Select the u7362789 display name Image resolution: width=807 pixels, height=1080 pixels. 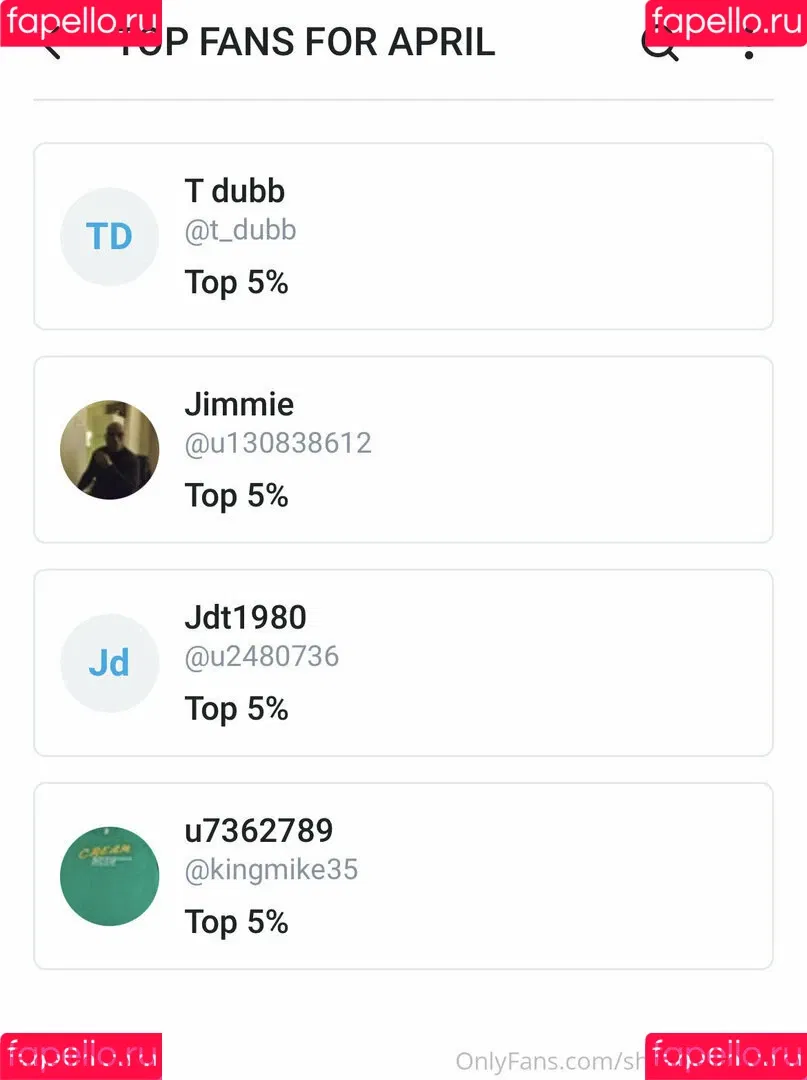[259, 831]
